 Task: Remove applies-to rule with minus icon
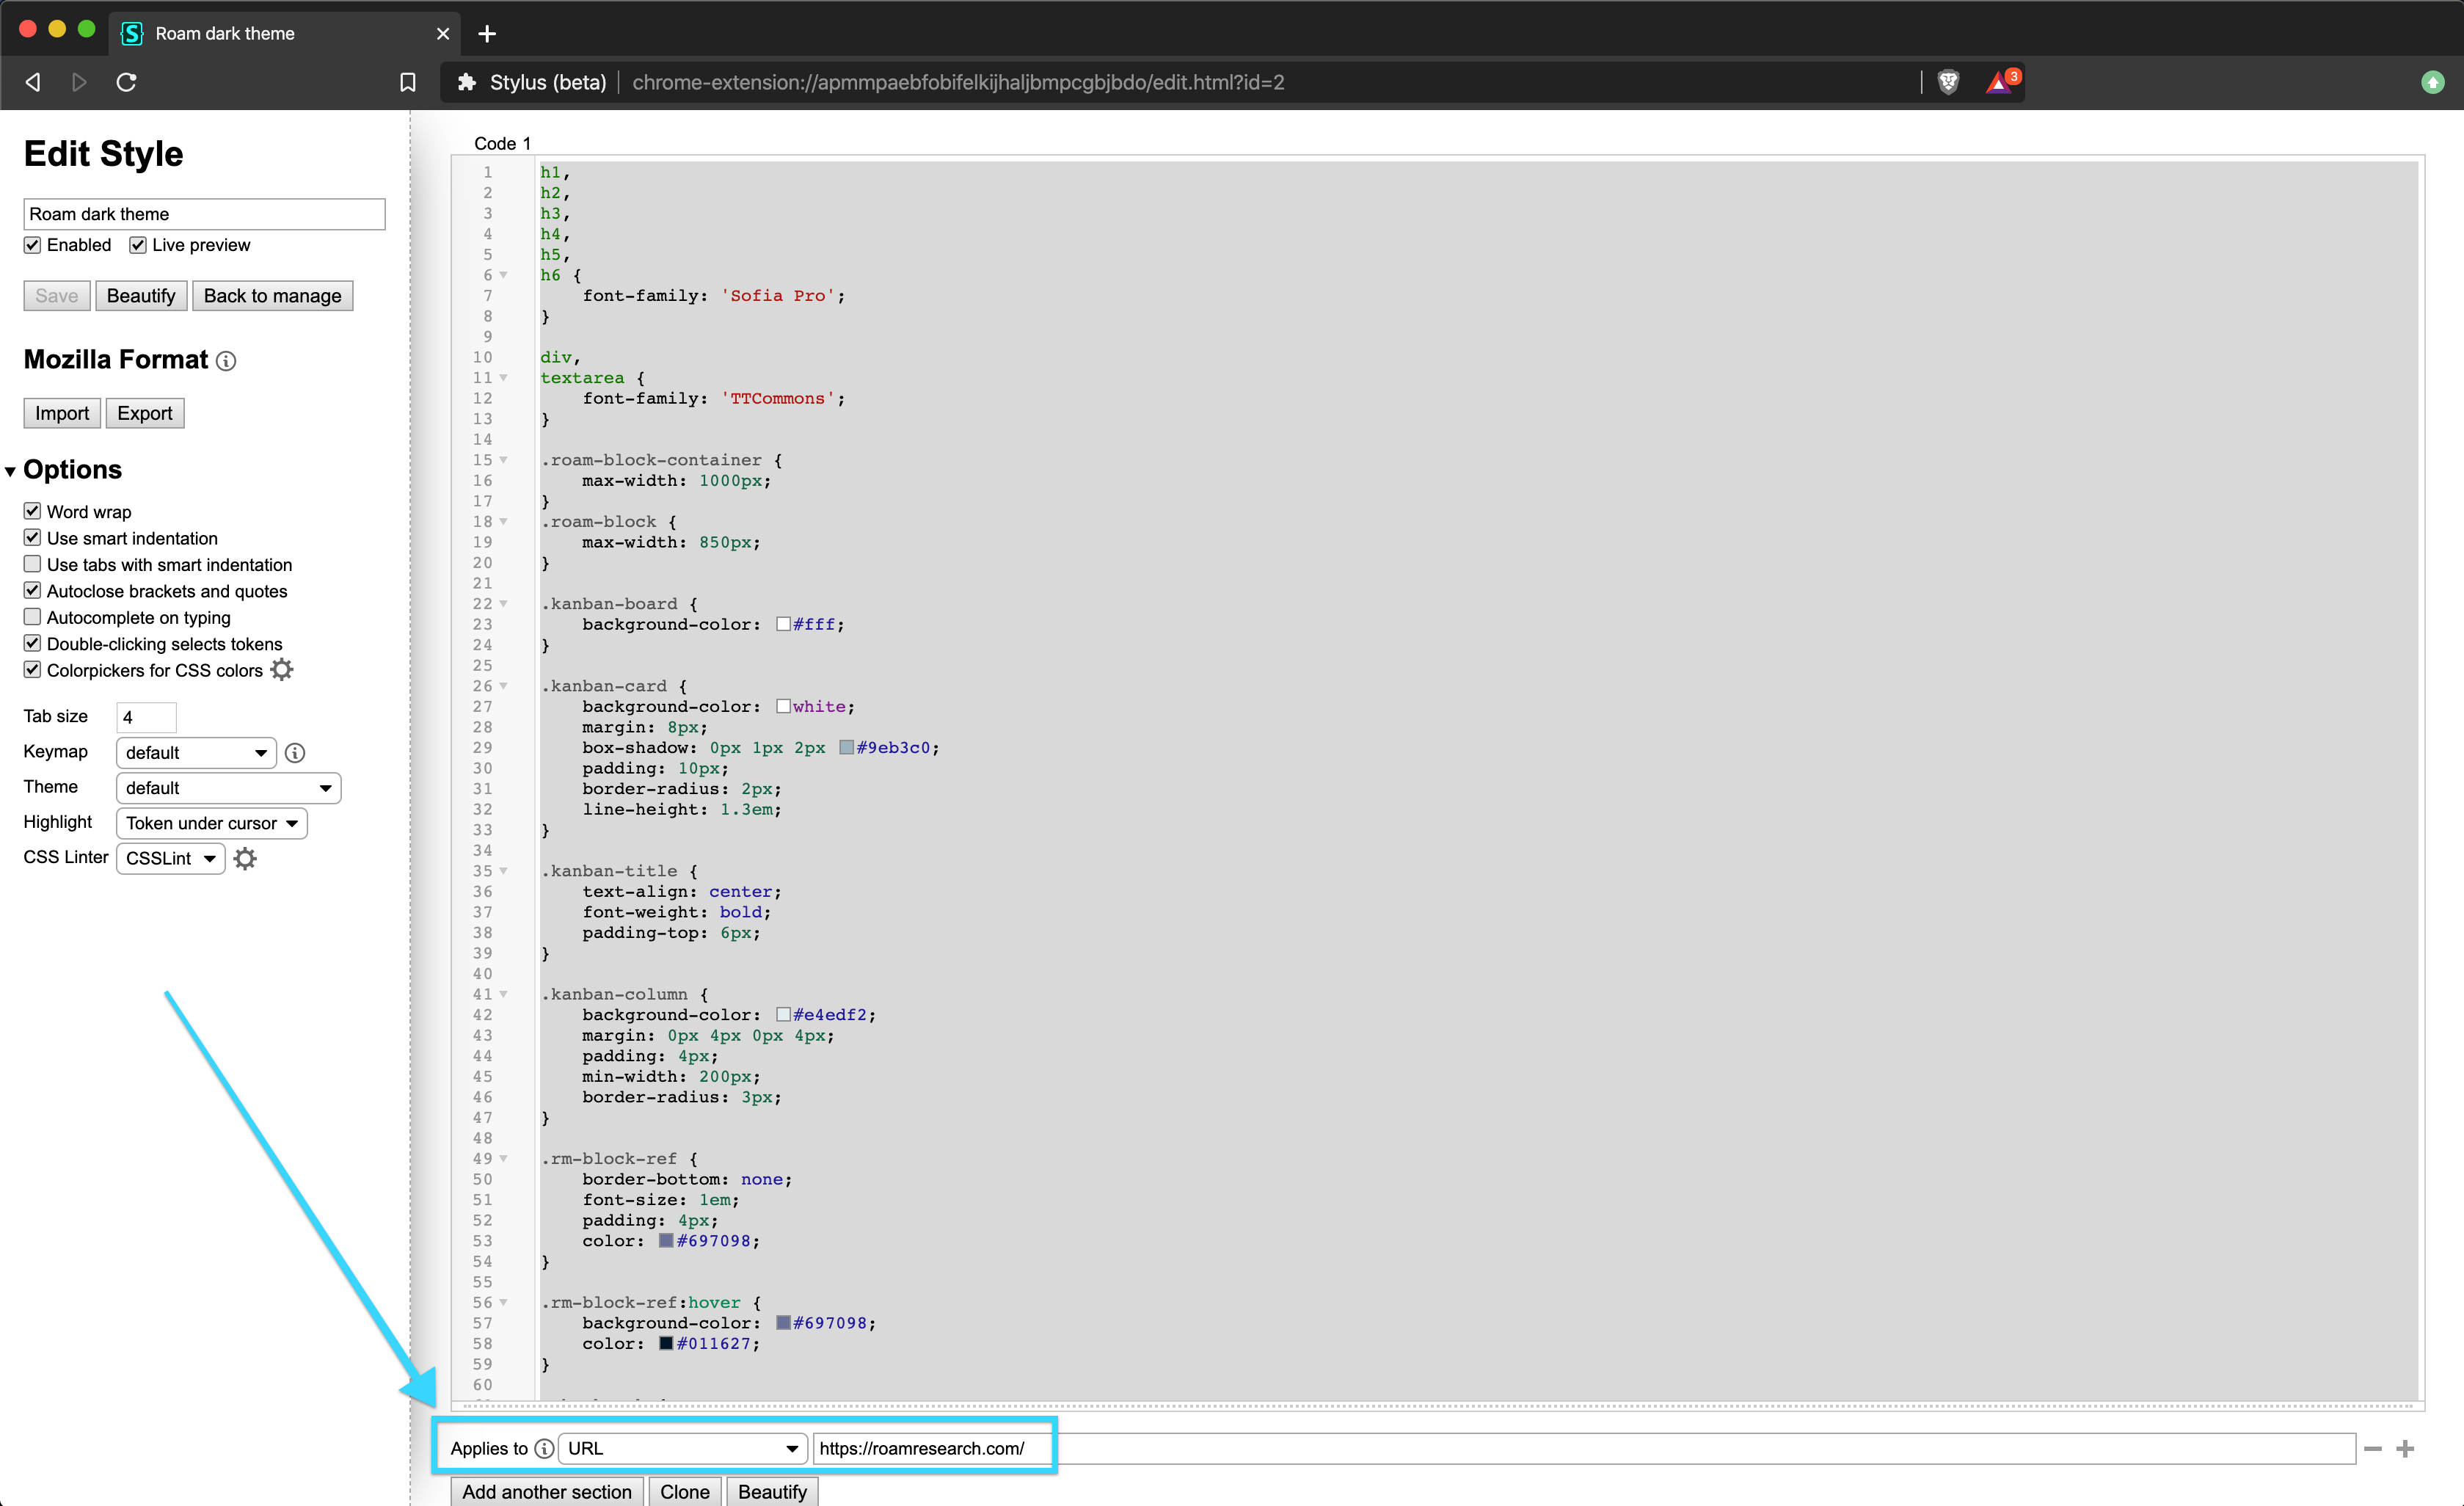coord(2373,1449)
